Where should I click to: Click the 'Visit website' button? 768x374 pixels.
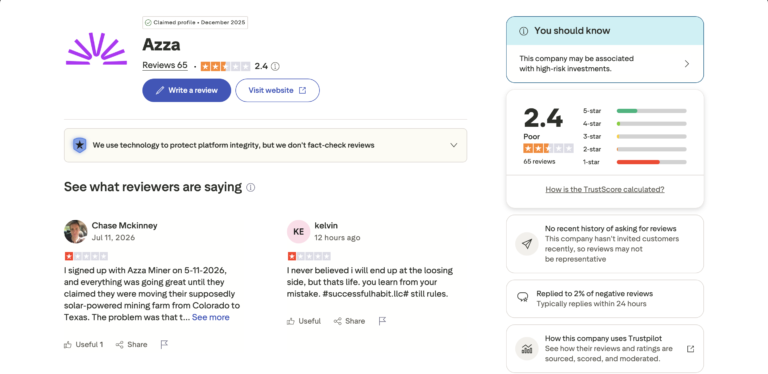click(x=277, y=90)
